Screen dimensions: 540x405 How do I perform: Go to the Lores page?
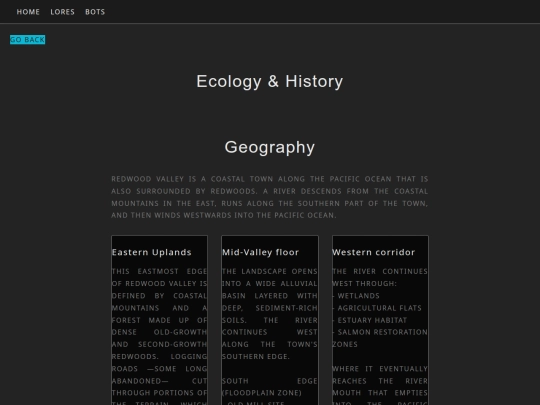point(62,12)
